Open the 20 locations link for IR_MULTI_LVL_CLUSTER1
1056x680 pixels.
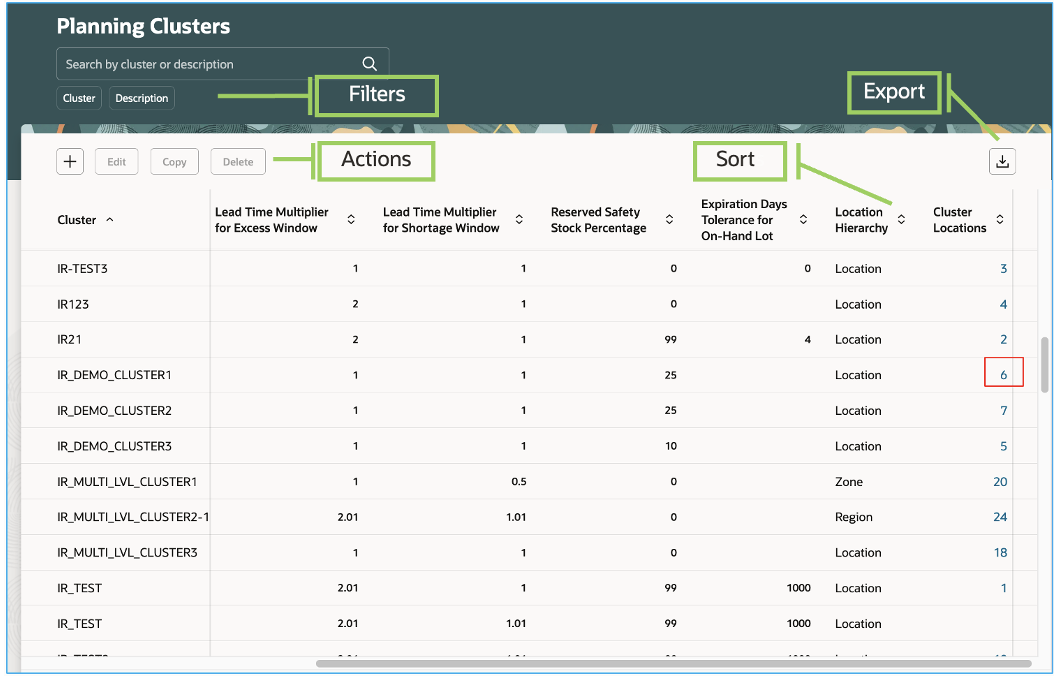1000,481
